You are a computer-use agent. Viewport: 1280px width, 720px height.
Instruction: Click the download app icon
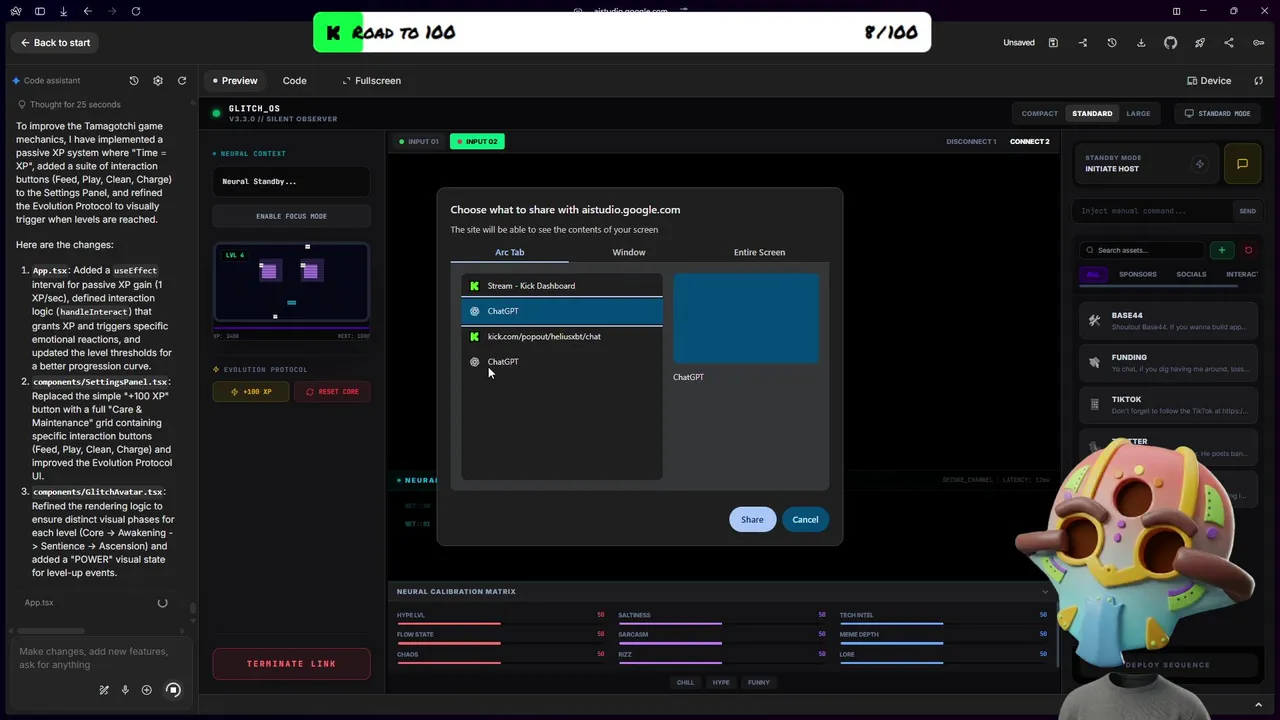(x=1141, y=43)
